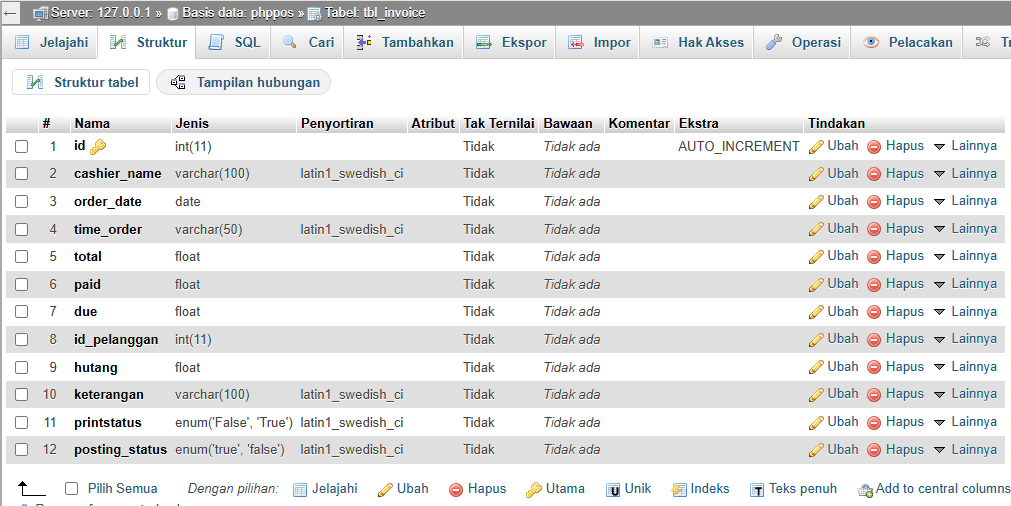
Task: Click the pencil Ubah icon for cashier_name row
Action: coord(816,174)
